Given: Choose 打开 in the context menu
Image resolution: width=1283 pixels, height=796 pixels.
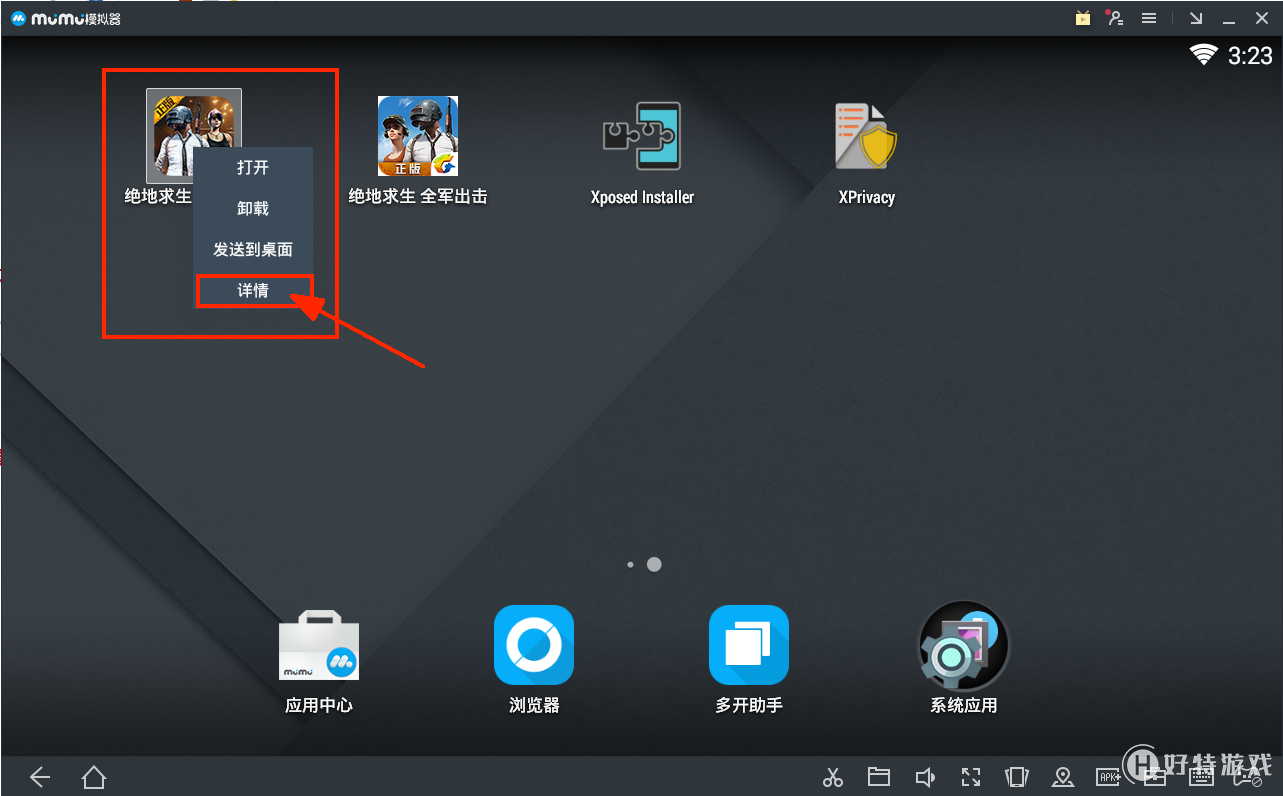Looking at the screenshot, I should (253, 167).
